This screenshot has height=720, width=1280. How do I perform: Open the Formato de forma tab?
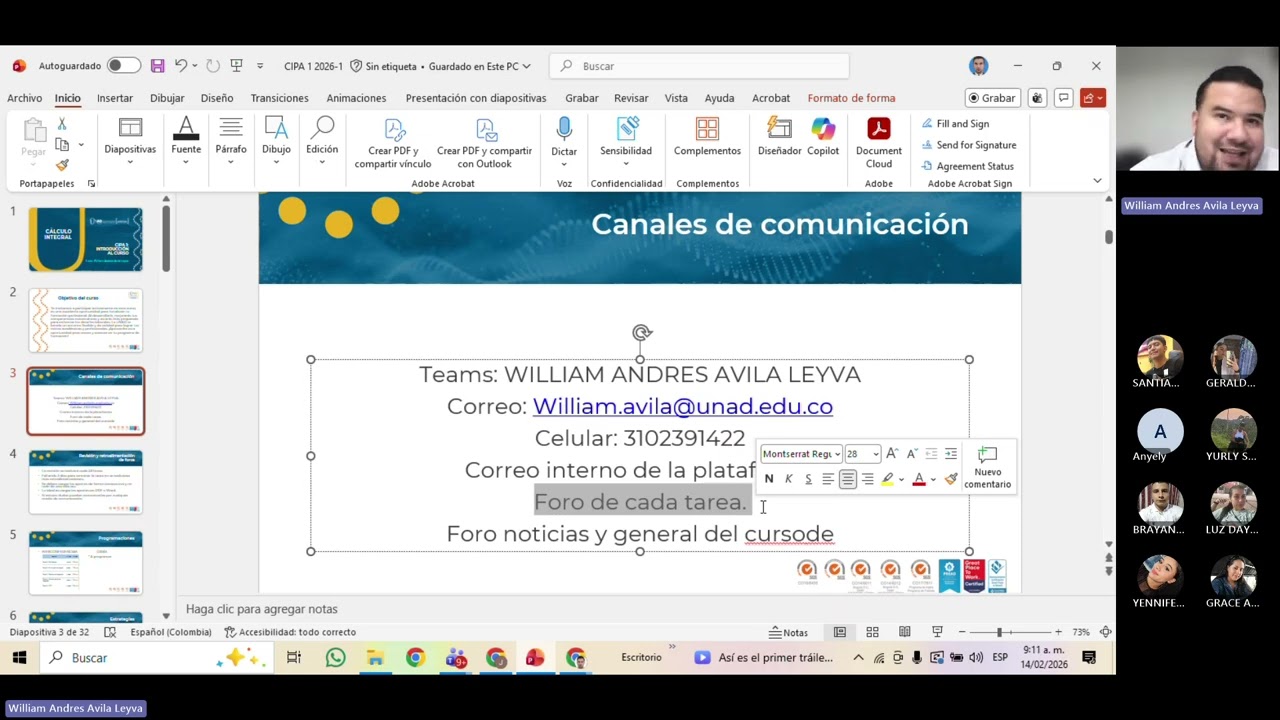click(851, 98)
